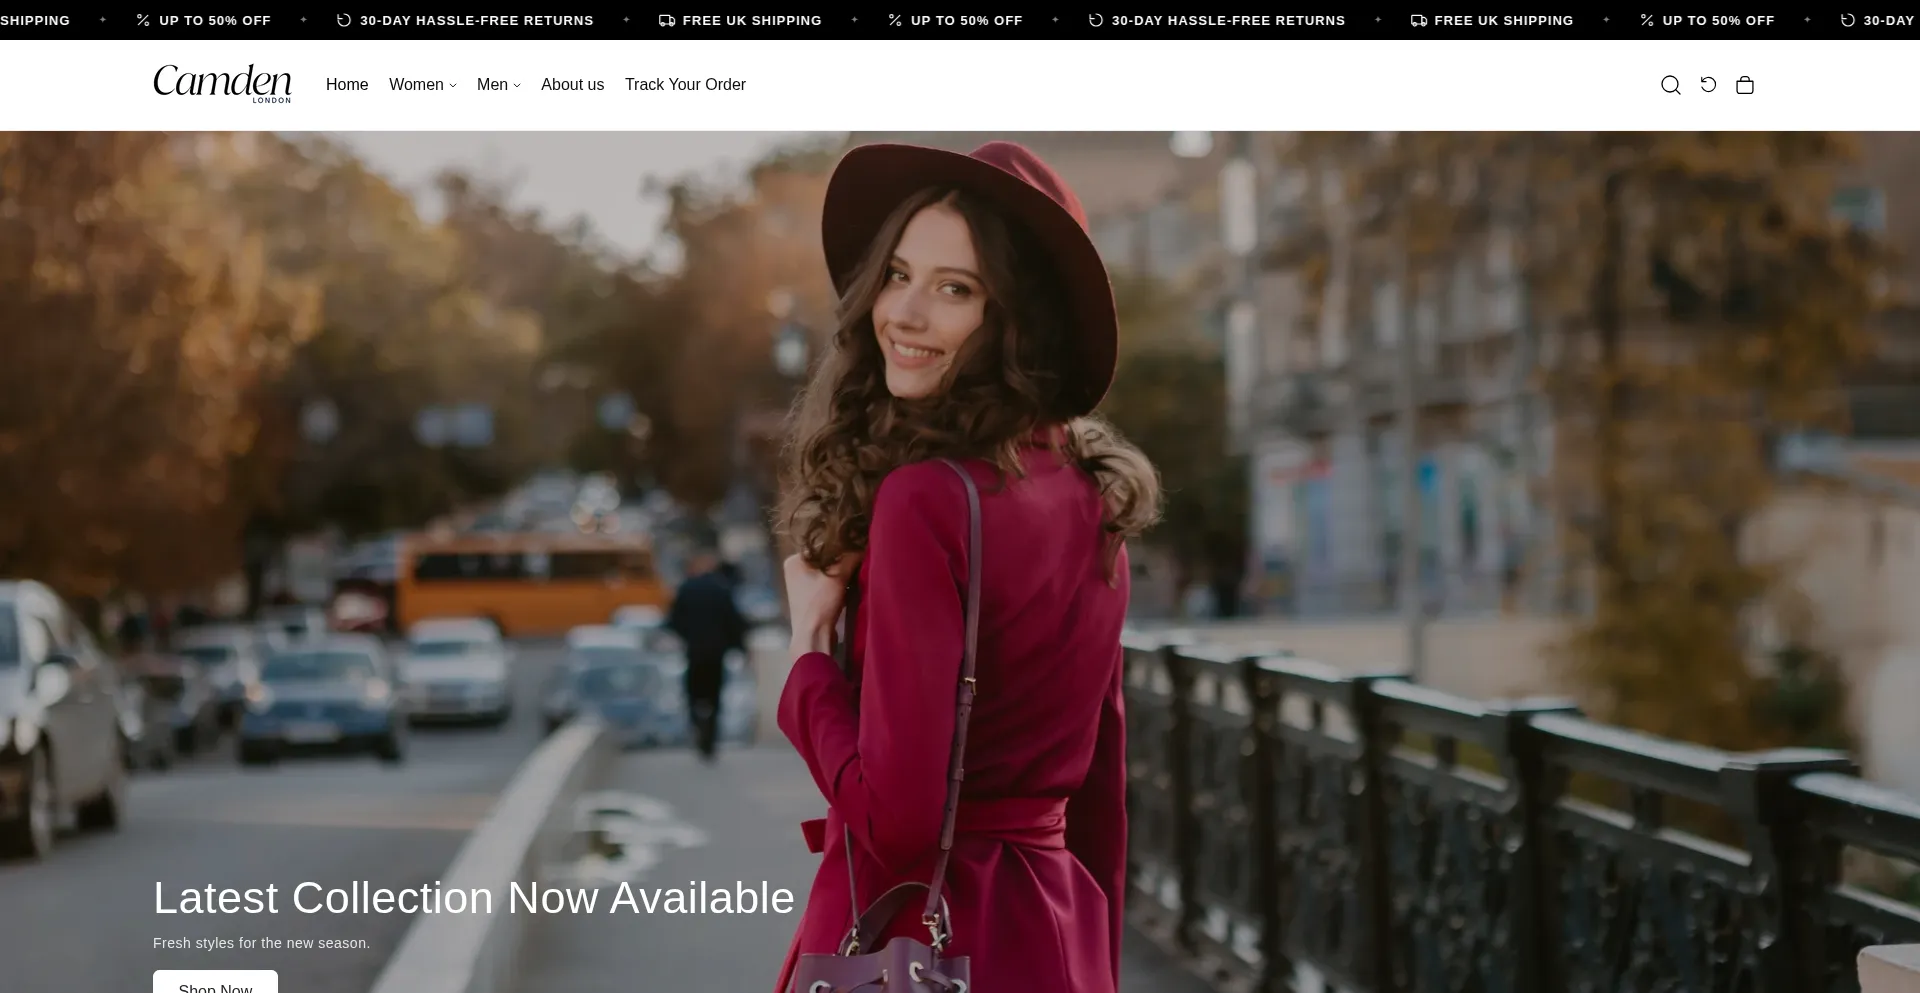This screenshot has width=1920, height=993.
Task: Click the "Latest Collection Now Available" heading
Action: coord(474,898)
